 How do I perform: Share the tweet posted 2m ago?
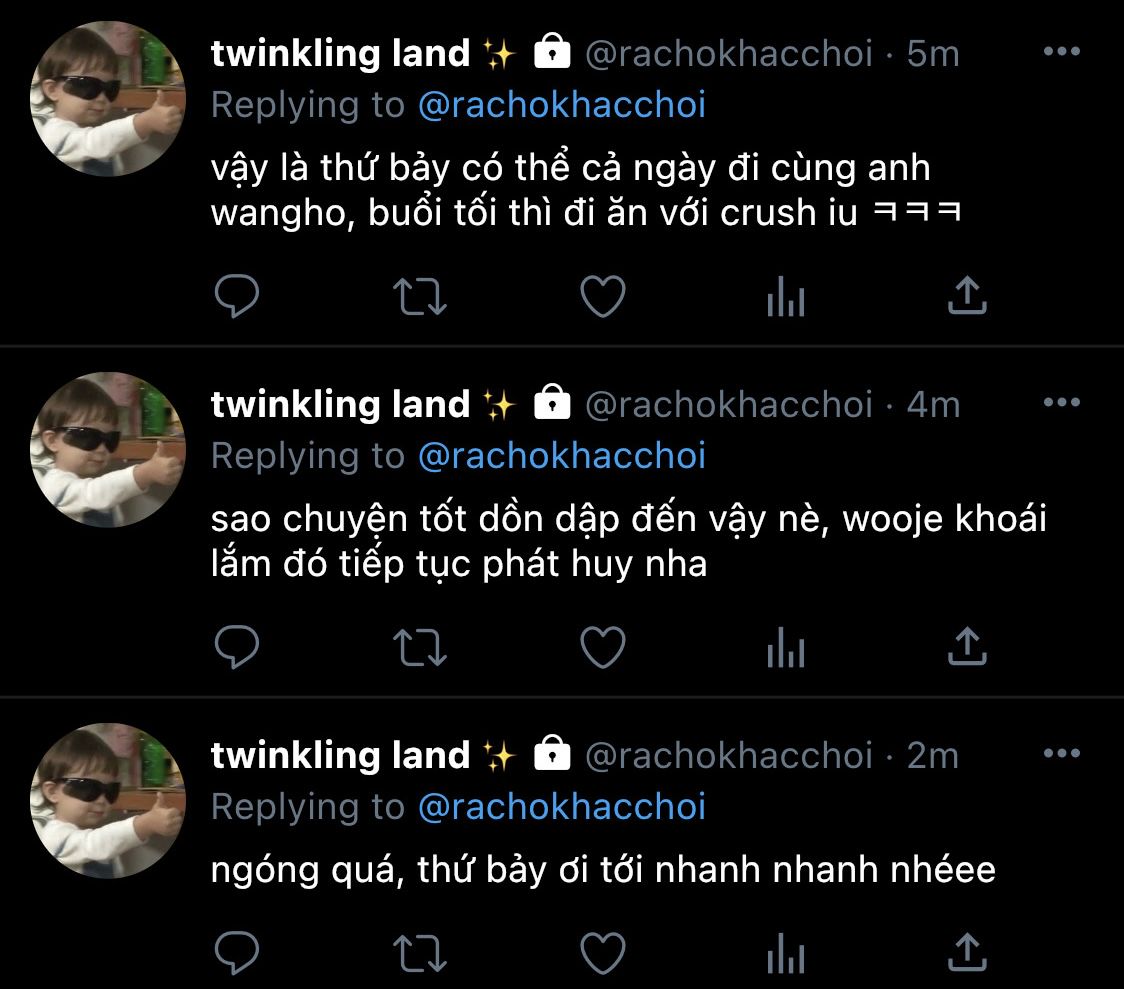click(968, 952)
